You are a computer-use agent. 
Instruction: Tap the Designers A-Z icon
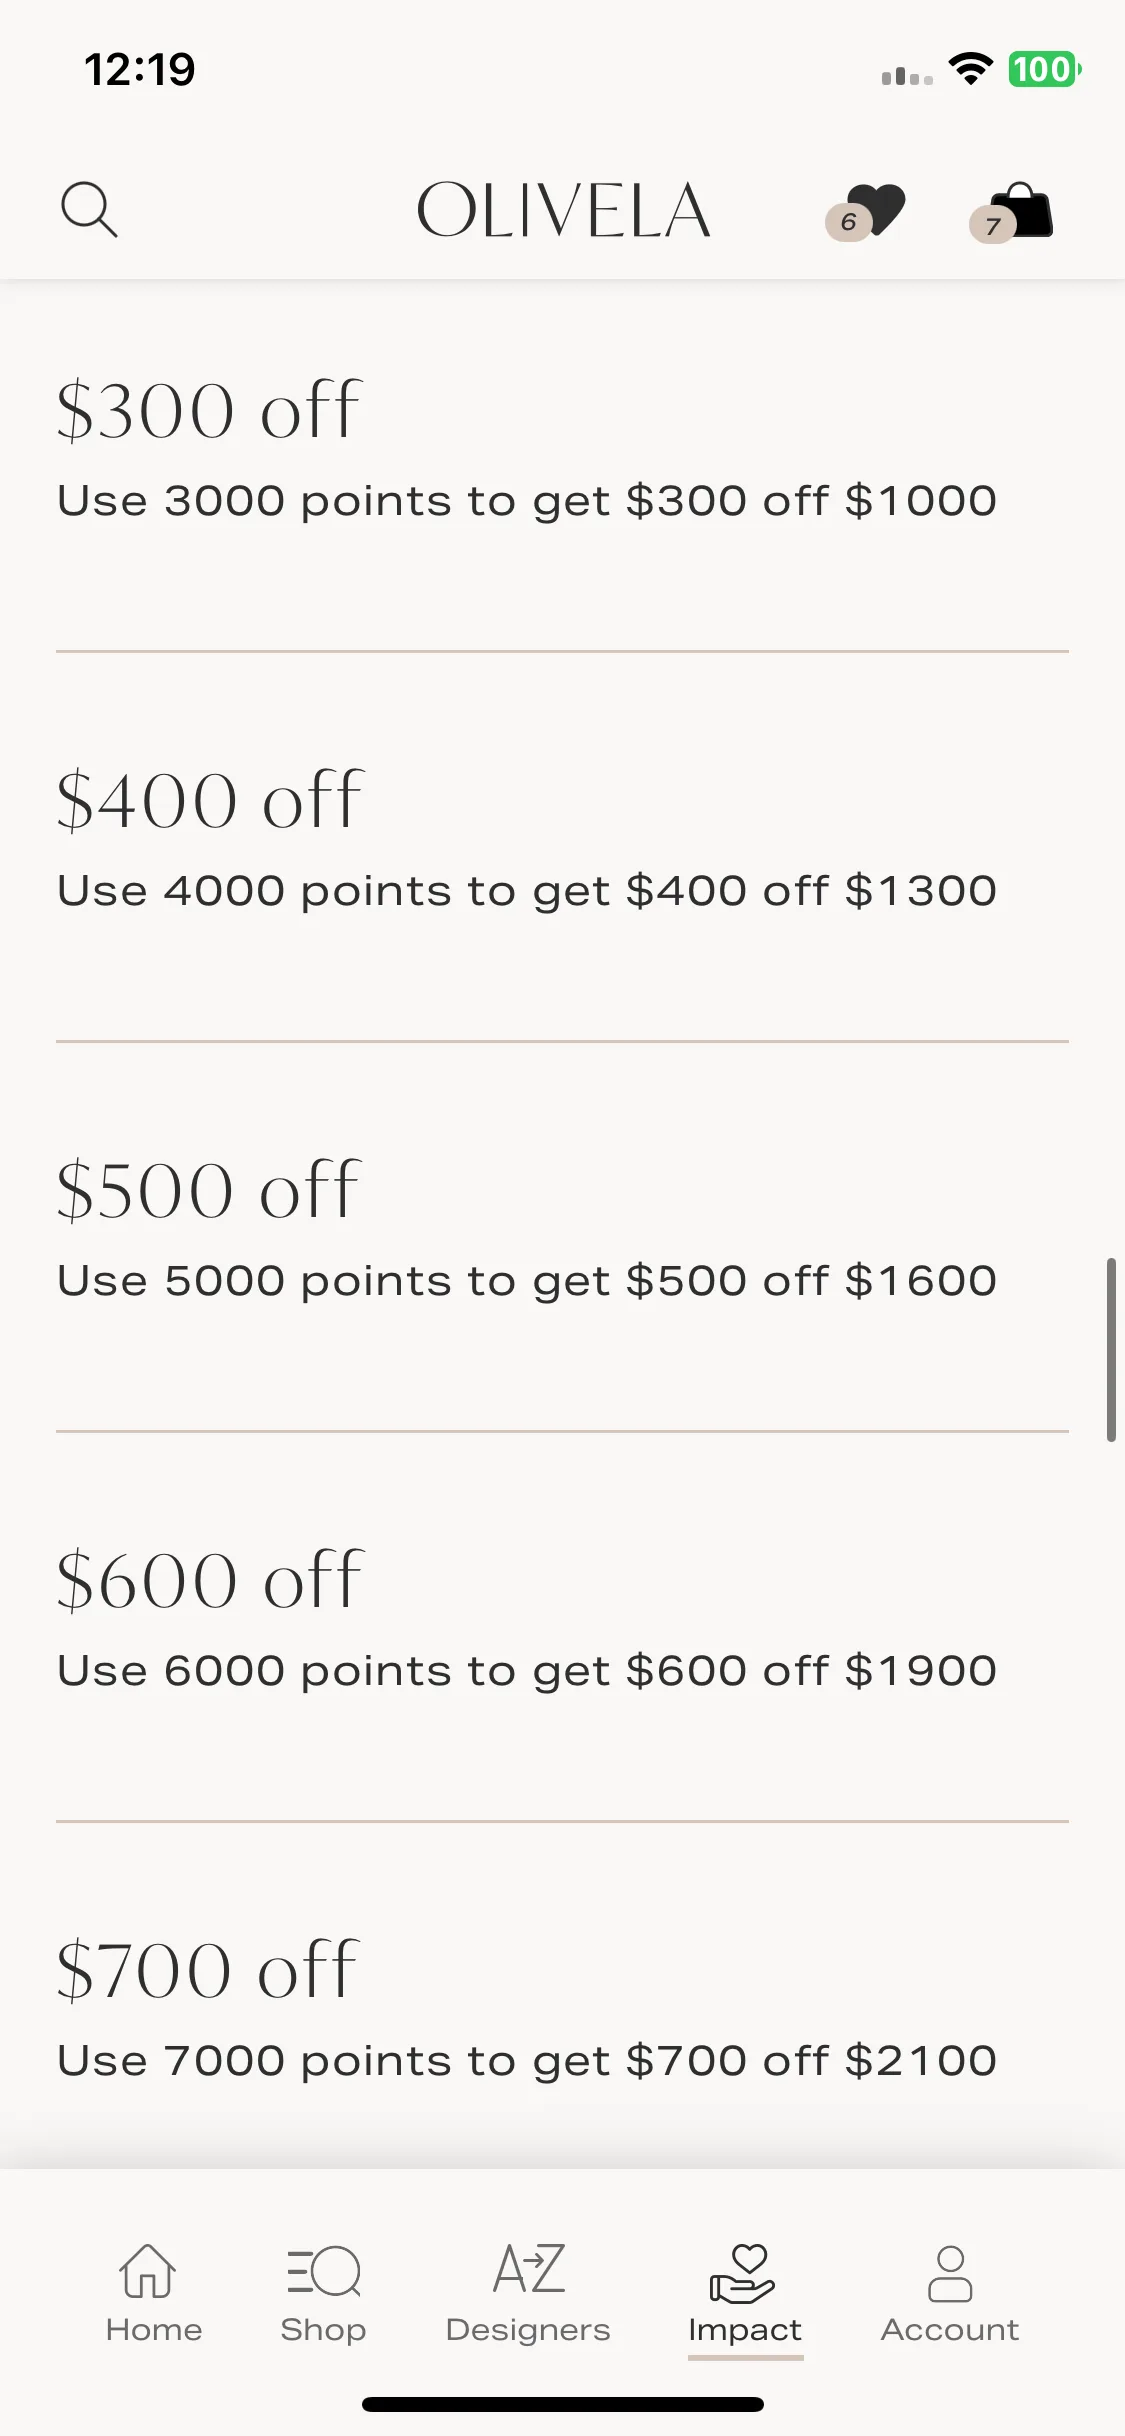(x=529, y=2268)
